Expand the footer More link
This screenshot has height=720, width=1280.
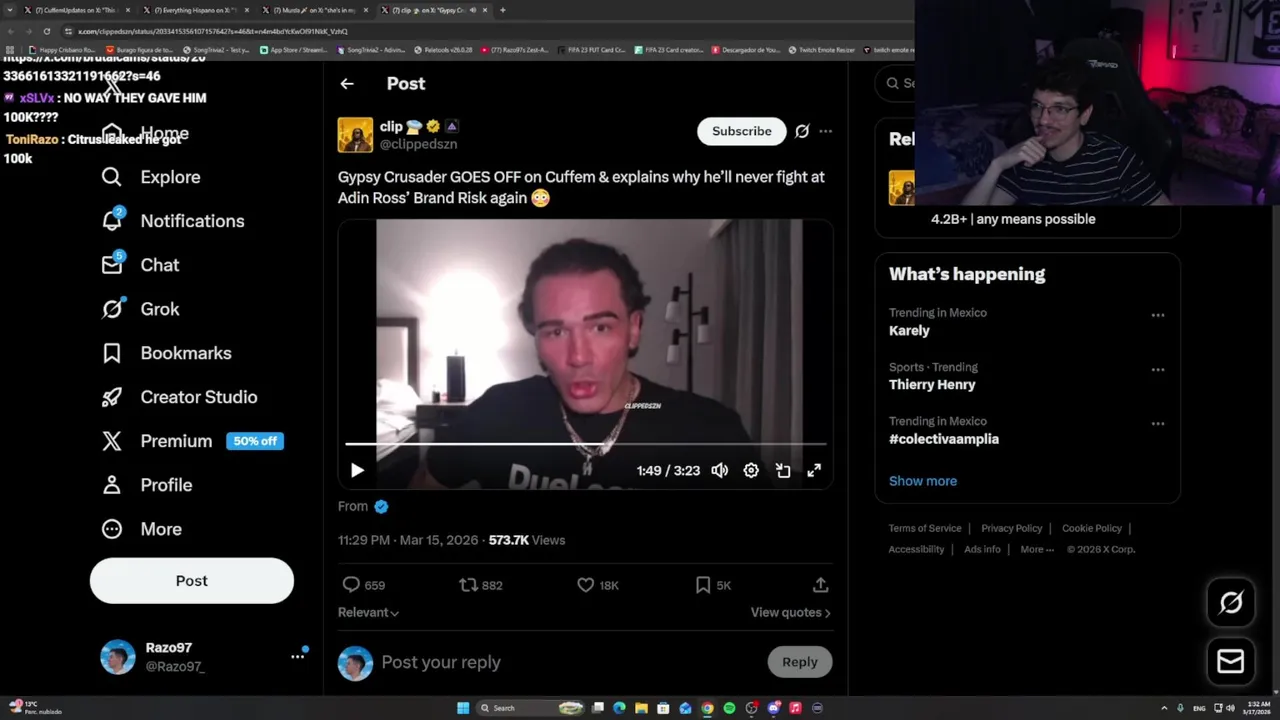pyautogui.click(x=1037, y=549)
